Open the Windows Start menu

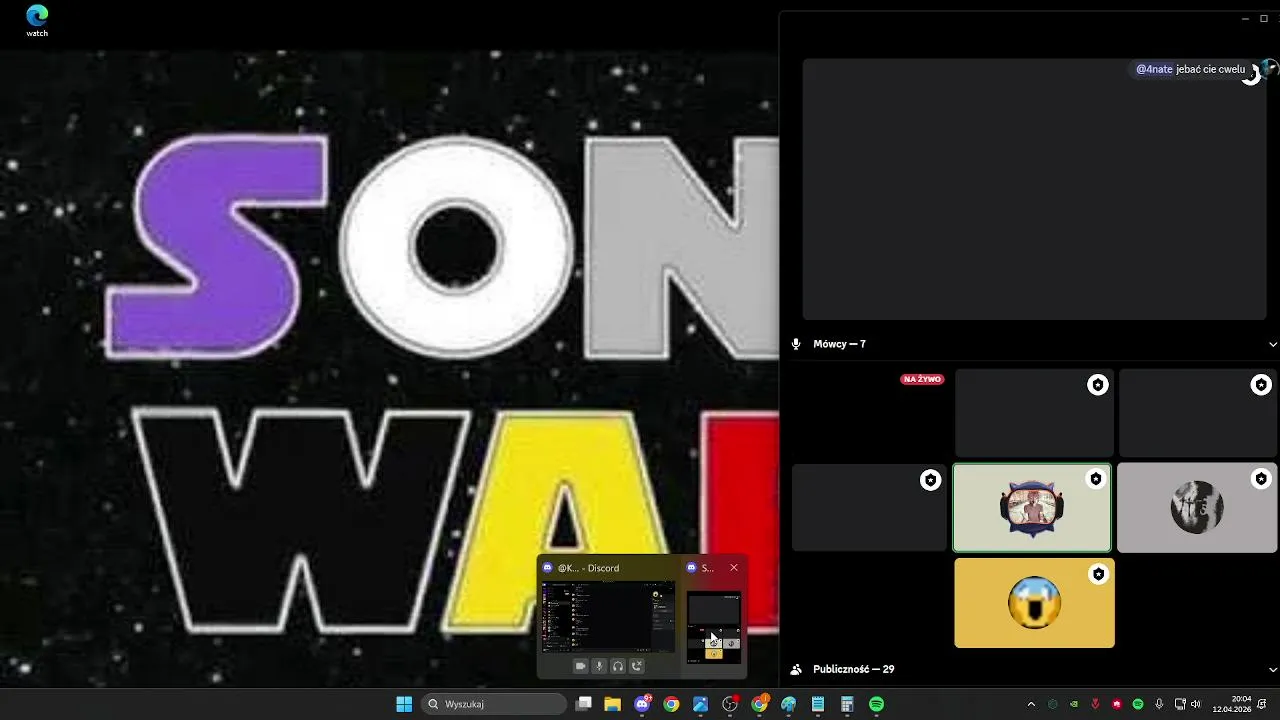tap(404, 704)
